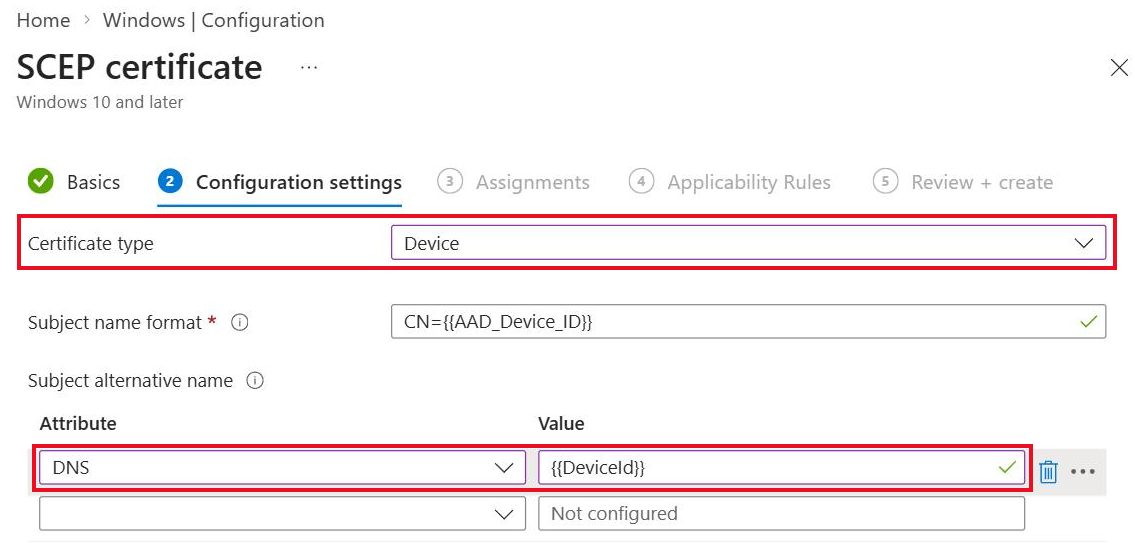This screenshot has height=546, width=1135.
Task: Expand the empty attribute dropdown
Action: point(282,513)
